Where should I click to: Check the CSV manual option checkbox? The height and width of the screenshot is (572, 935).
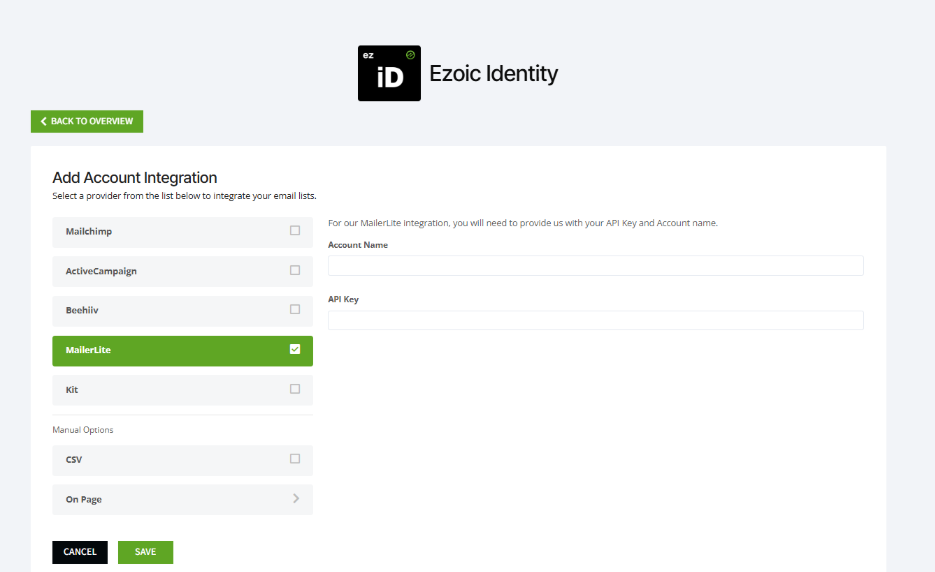(295, 459)
